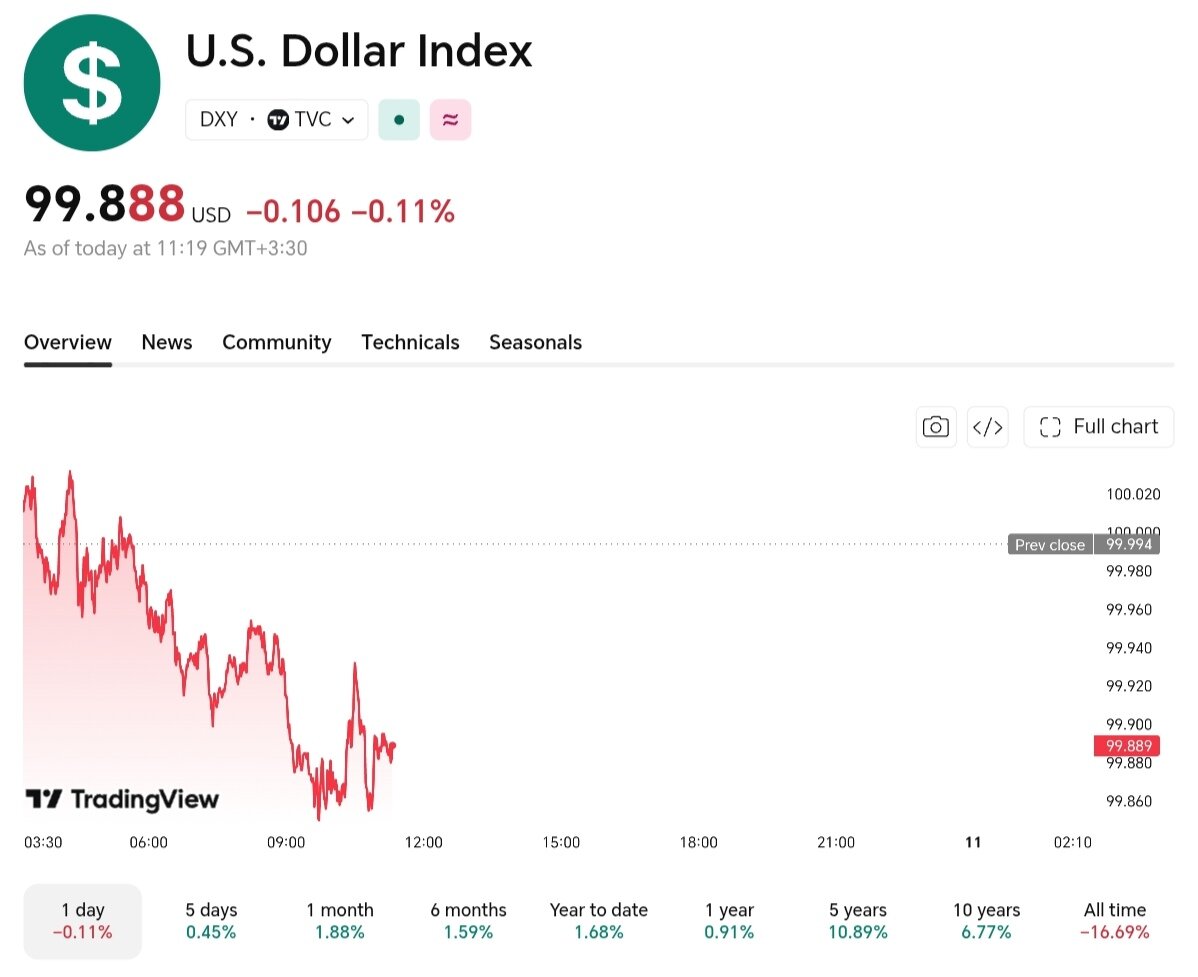Open the Seasonals tab
1198x977 pixels.
(536, 342)
